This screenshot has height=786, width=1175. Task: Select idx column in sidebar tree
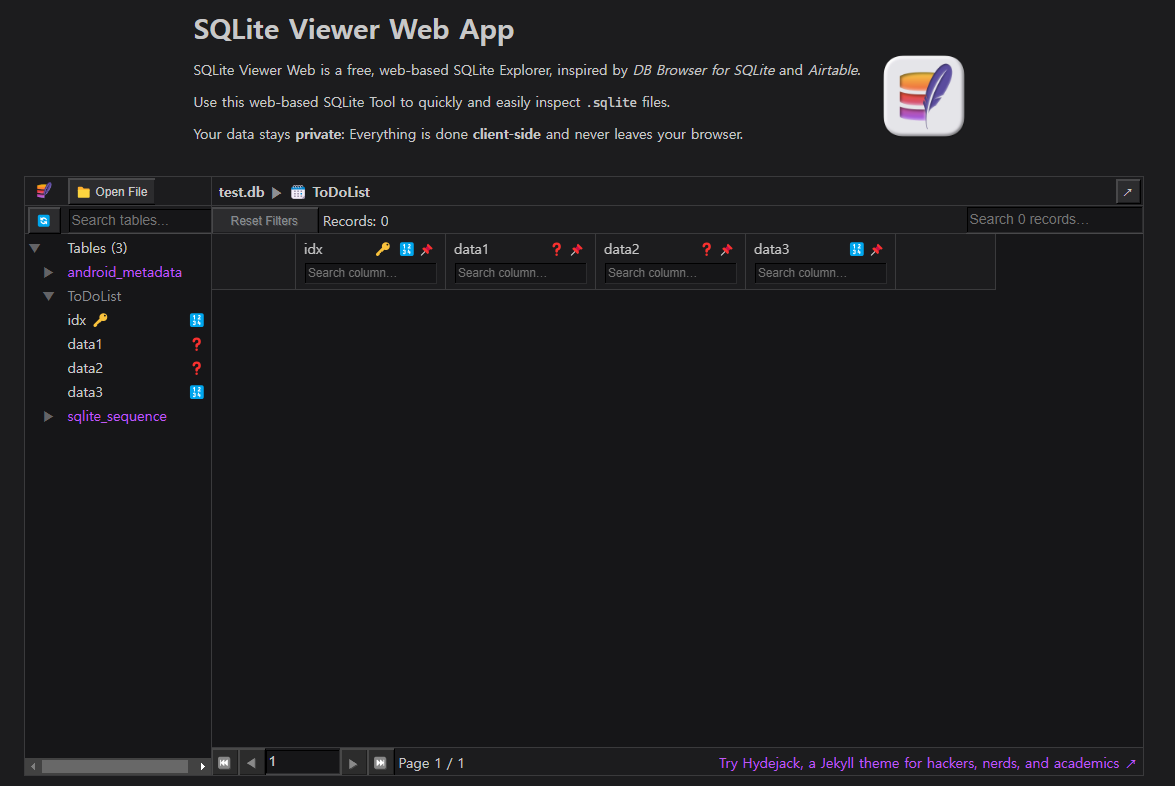pos(76,320)
